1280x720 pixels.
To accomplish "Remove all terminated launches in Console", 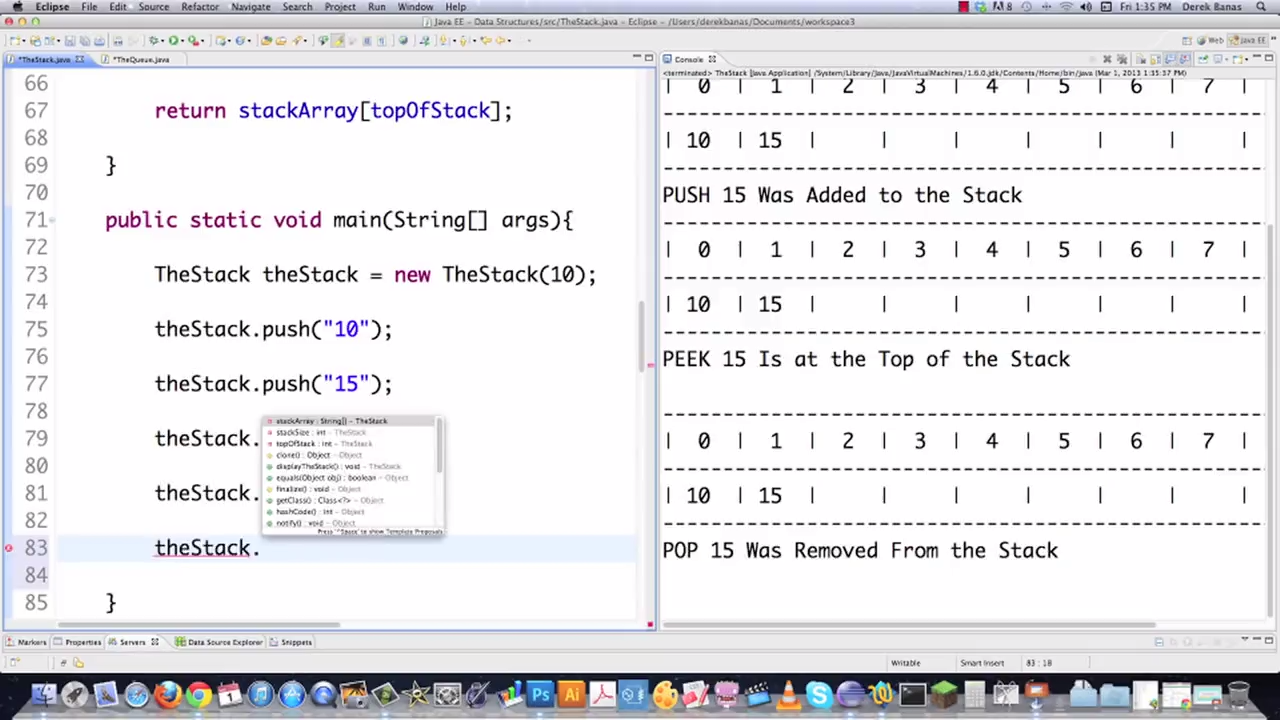I will click(1122, 59).
